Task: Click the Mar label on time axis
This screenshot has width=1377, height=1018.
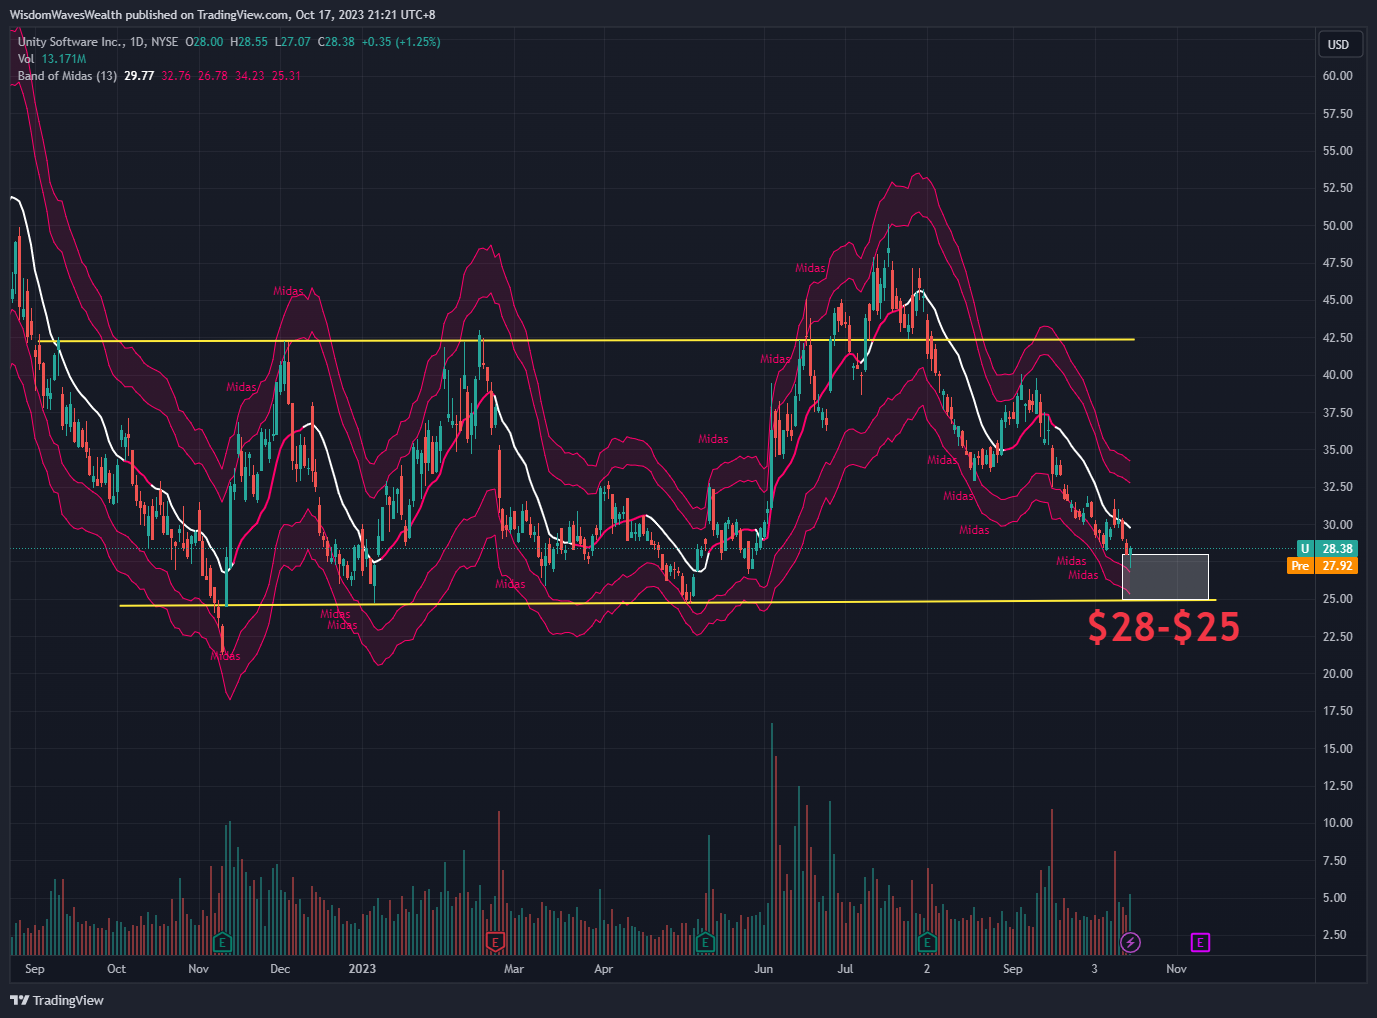Action: 514,969
